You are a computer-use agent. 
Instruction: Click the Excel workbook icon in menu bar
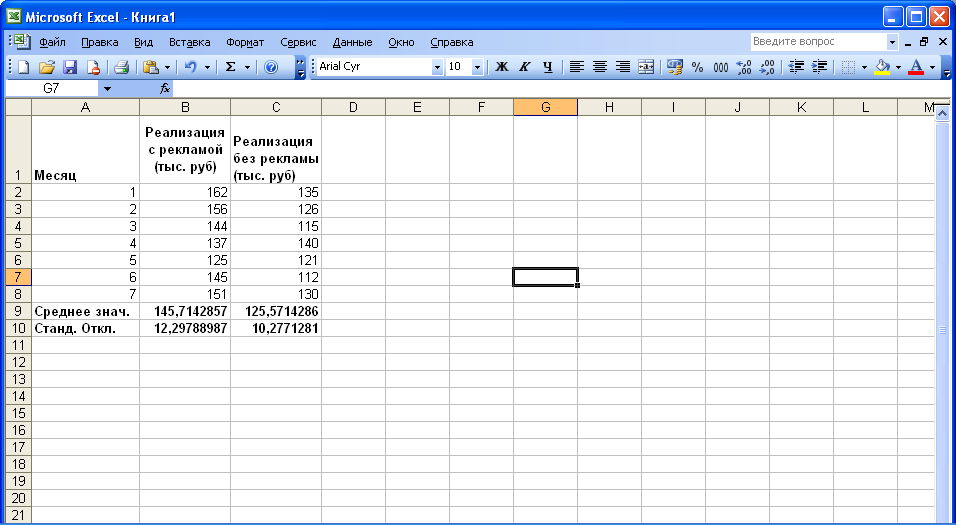point(23,42)
